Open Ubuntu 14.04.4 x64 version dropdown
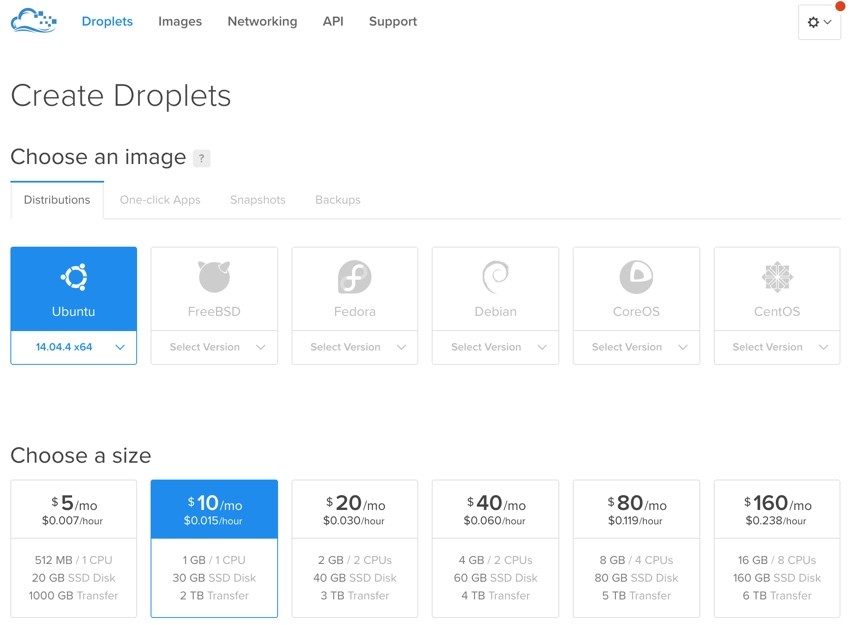This screenshot has height=625, width=850. tap(74, 347)
